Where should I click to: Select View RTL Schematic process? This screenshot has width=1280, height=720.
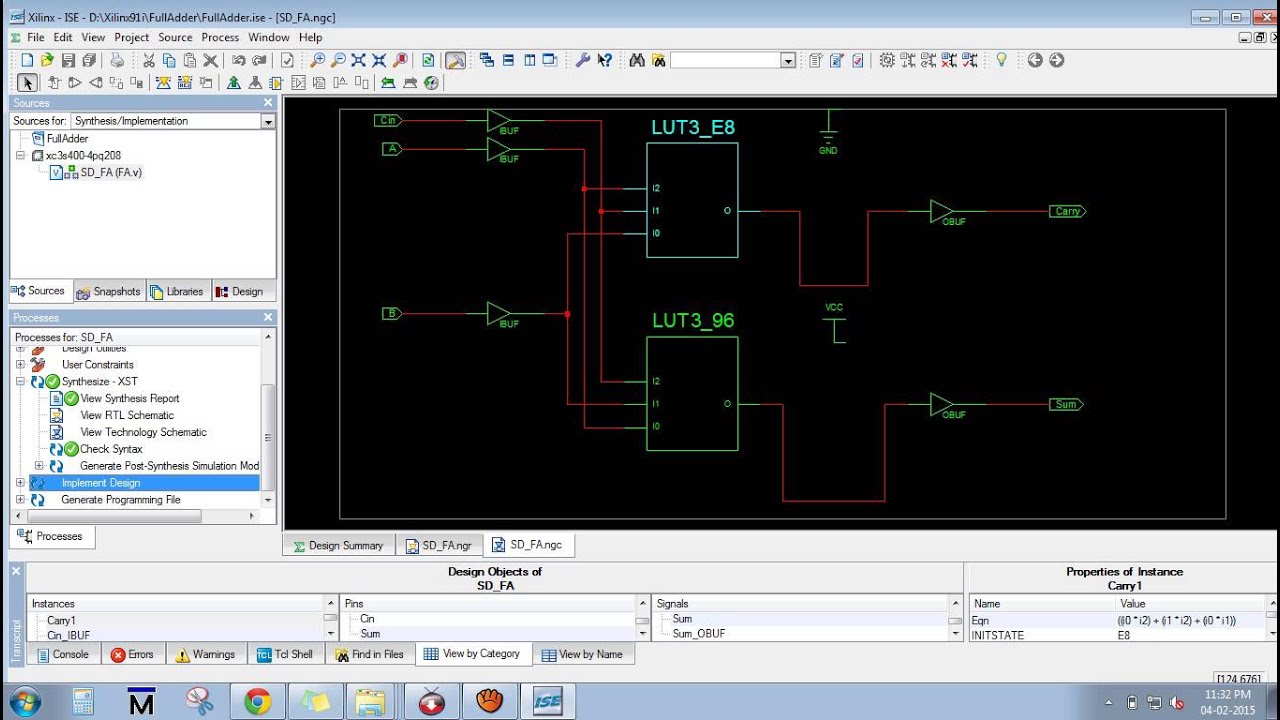(127, 415)
